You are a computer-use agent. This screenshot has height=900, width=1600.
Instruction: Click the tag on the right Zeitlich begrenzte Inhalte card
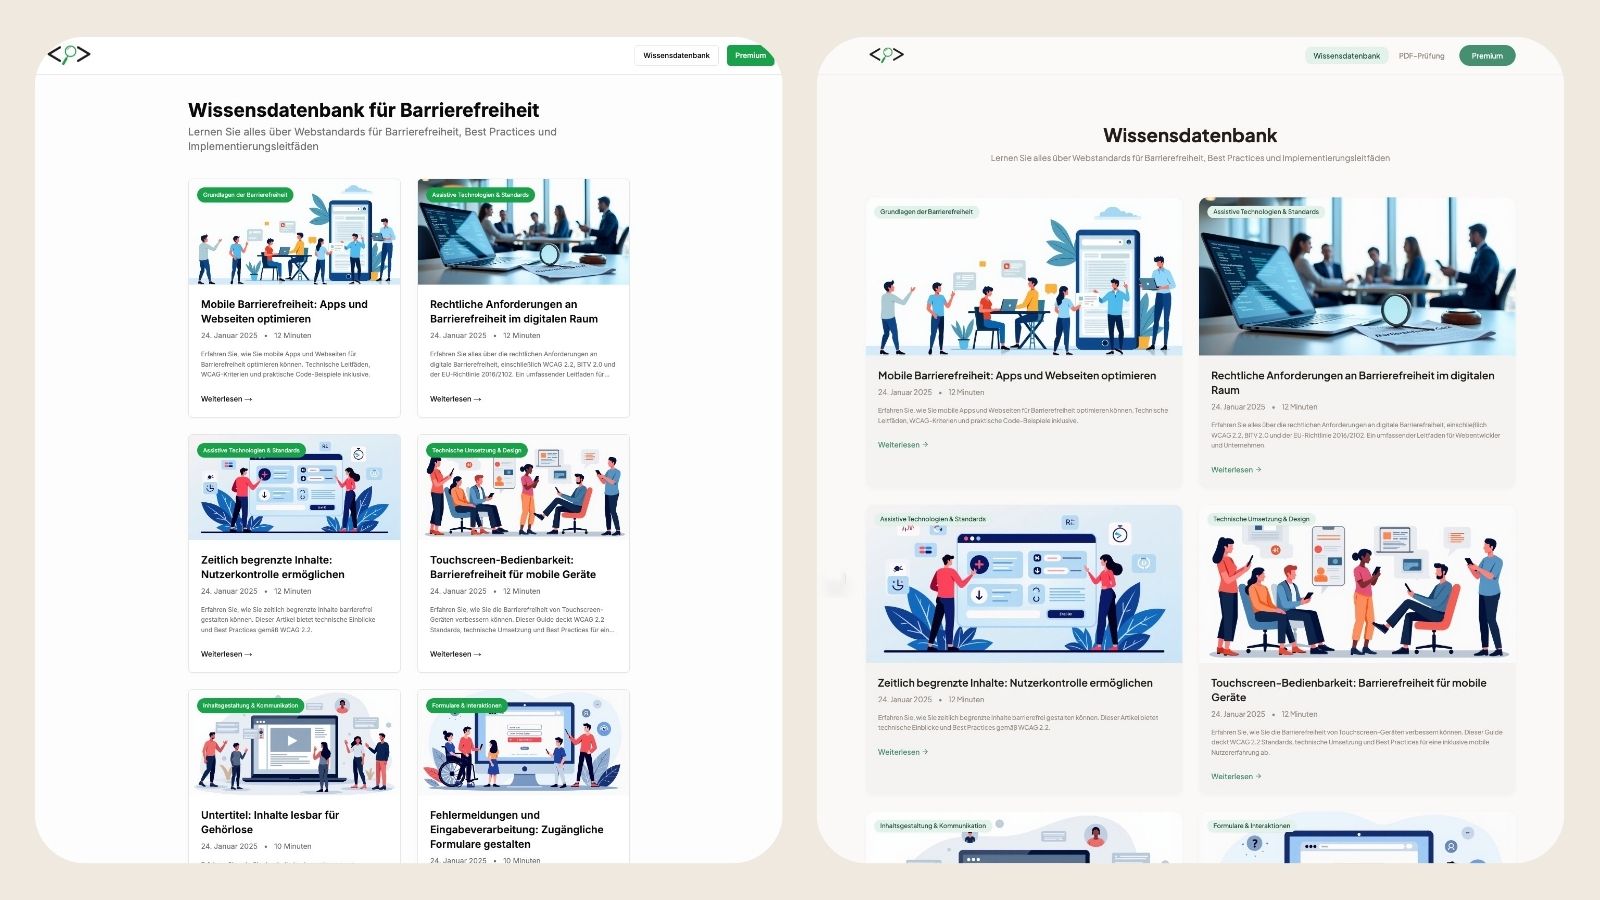[x=933, y=519]
